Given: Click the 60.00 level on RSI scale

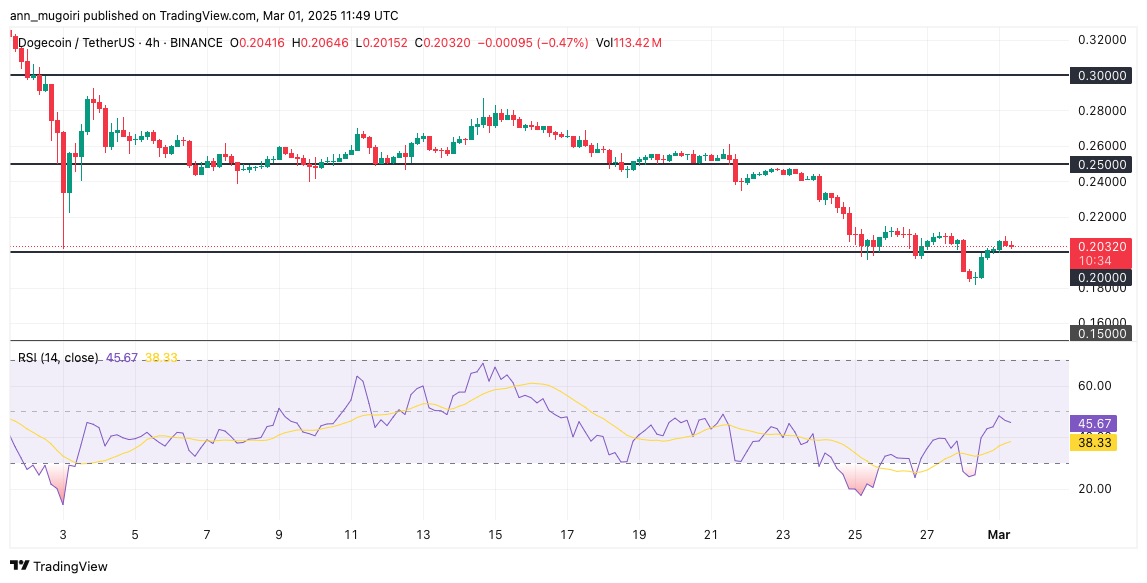Looking at the screenshot, I should click(1096, 385).
